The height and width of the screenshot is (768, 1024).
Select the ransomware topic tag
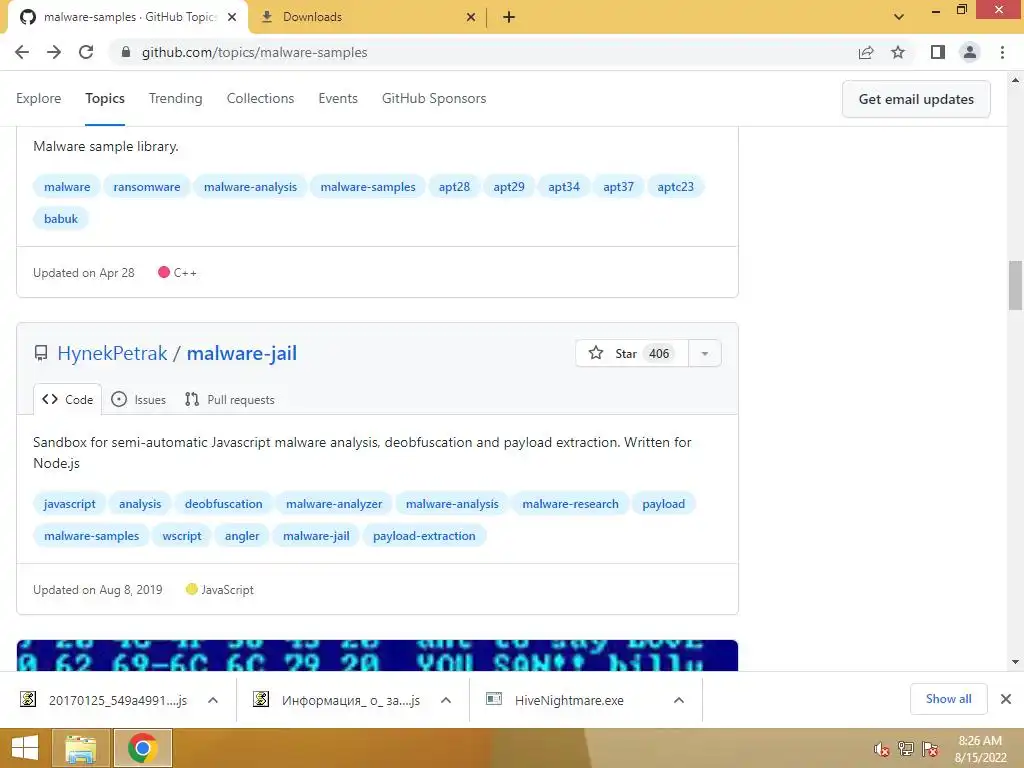coord(146,187)
